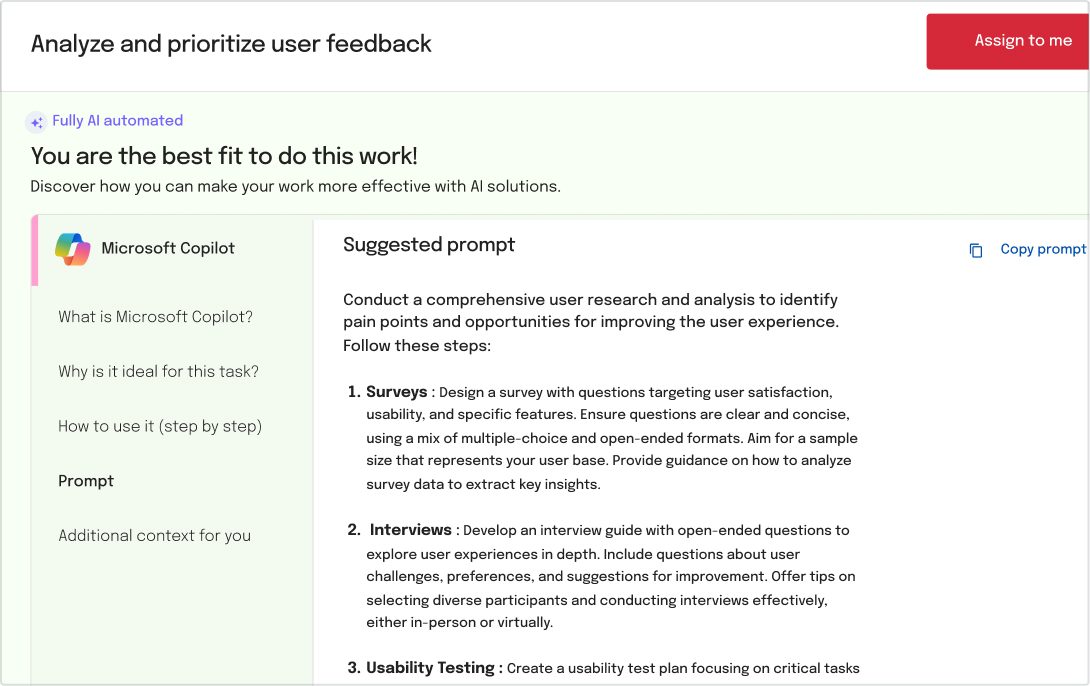The image size is (1090, 686).
Task: Click the Microsoft Copilot colorful logo icon
Action: coord(72,249)
